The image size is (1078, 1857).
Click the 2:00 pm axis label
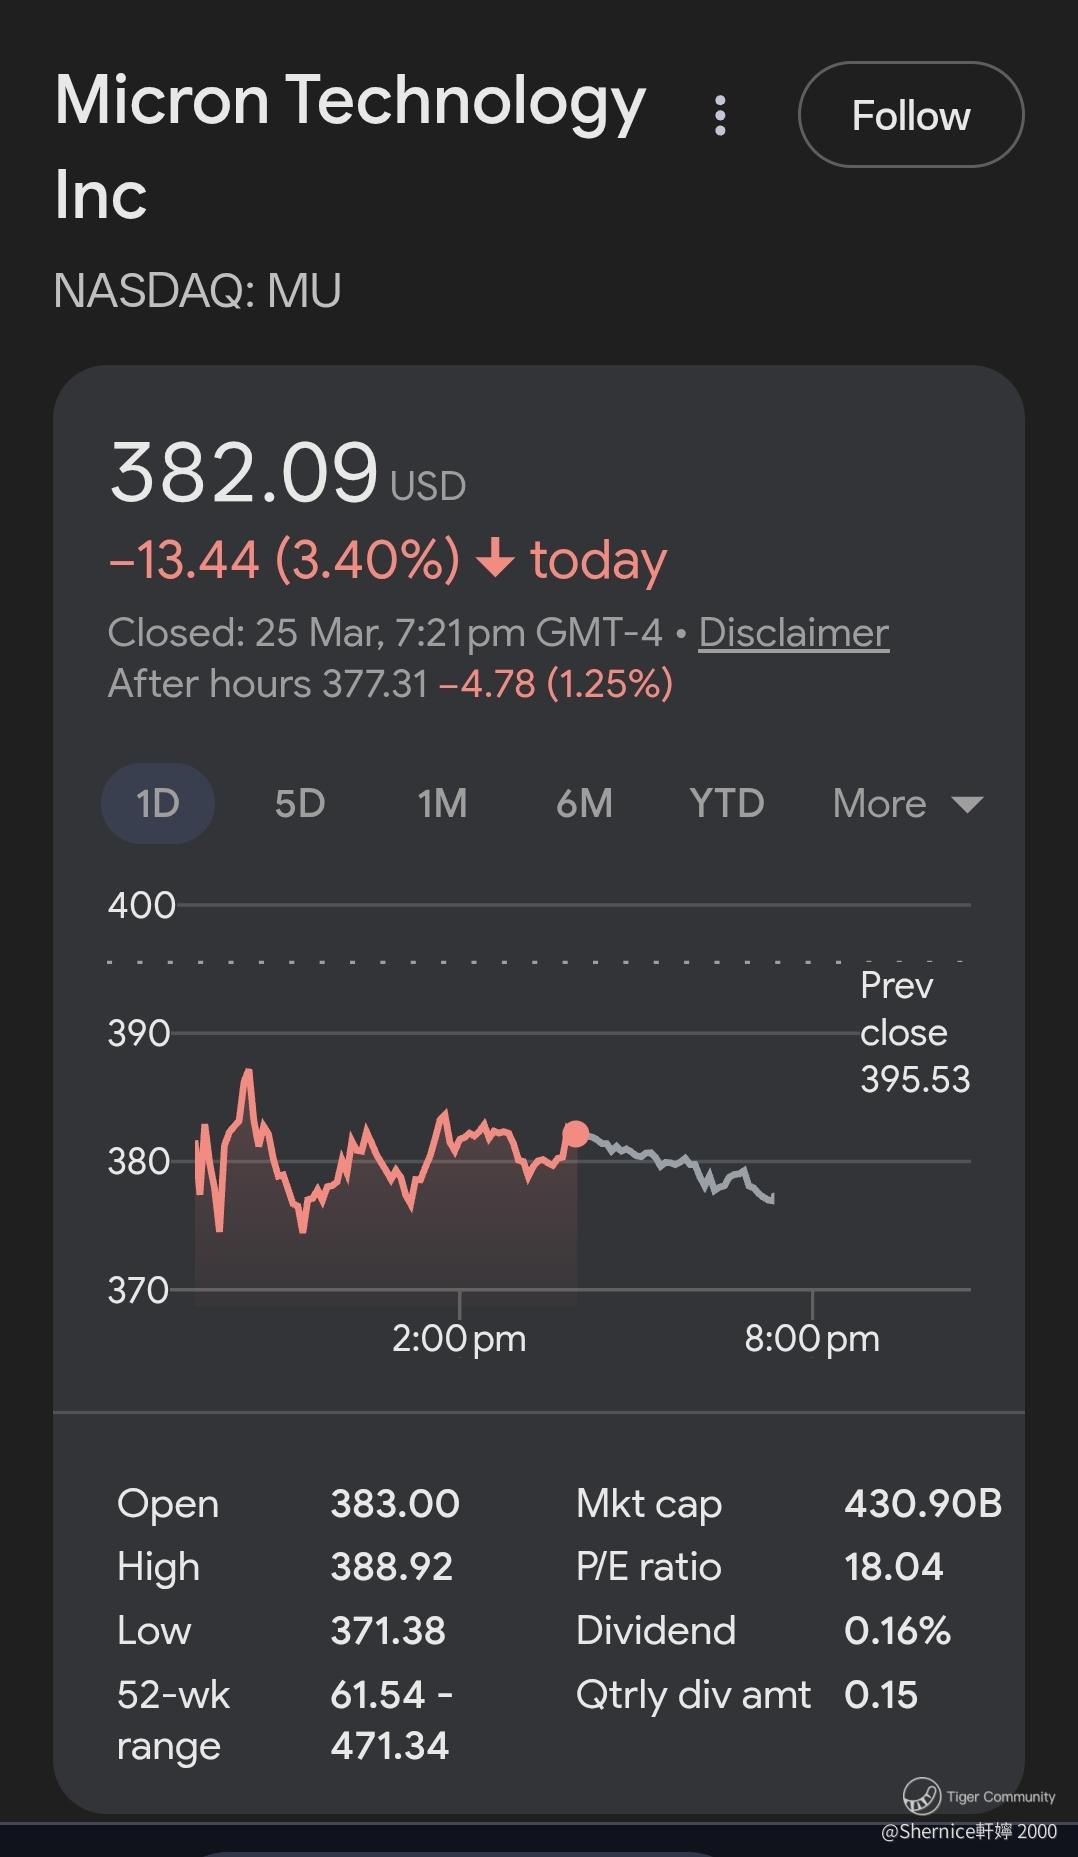[459, 1338]
